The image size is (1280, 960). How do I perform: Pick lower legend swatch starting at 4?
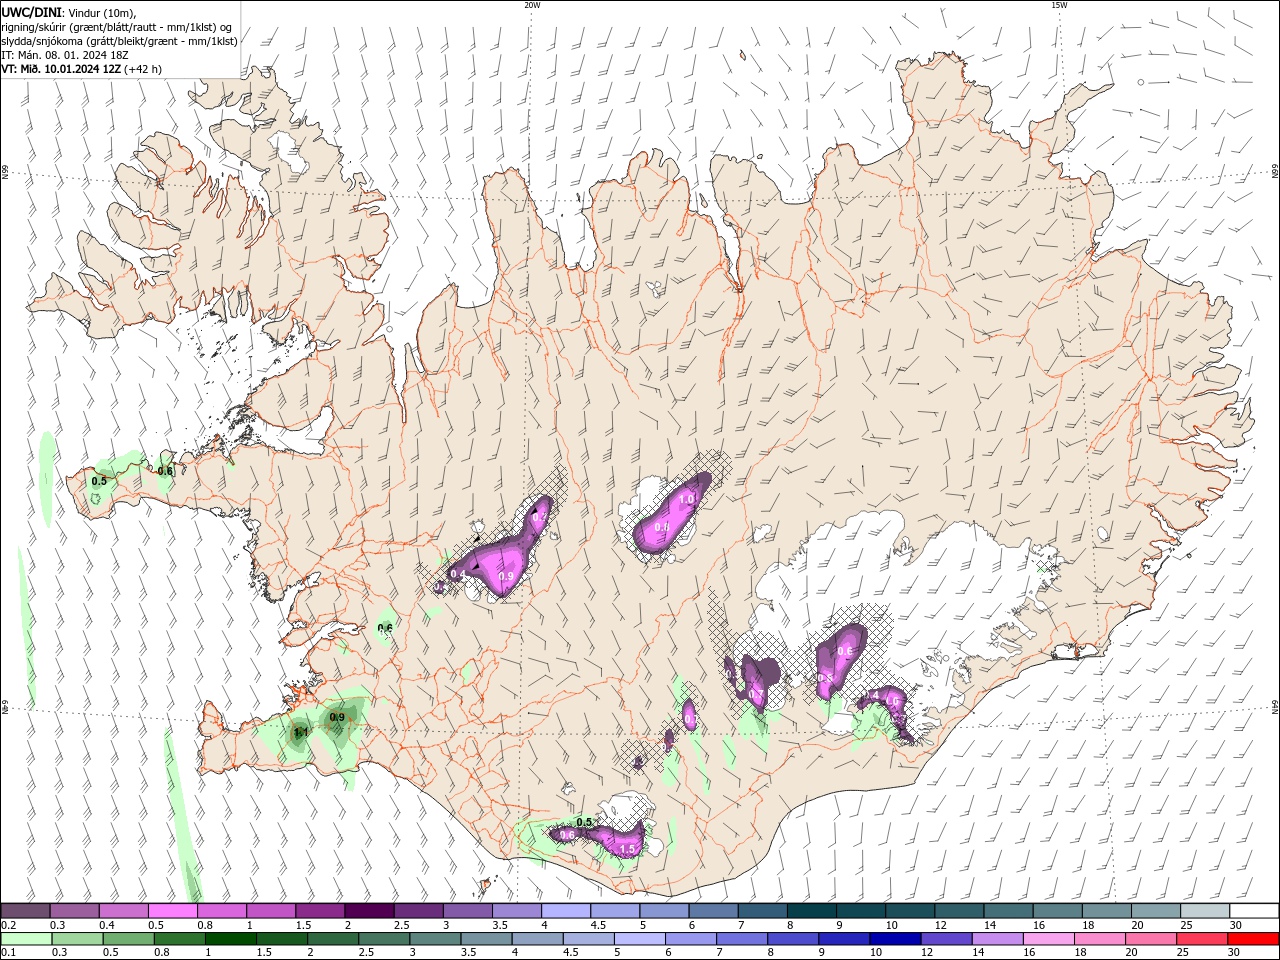[538, 939]
